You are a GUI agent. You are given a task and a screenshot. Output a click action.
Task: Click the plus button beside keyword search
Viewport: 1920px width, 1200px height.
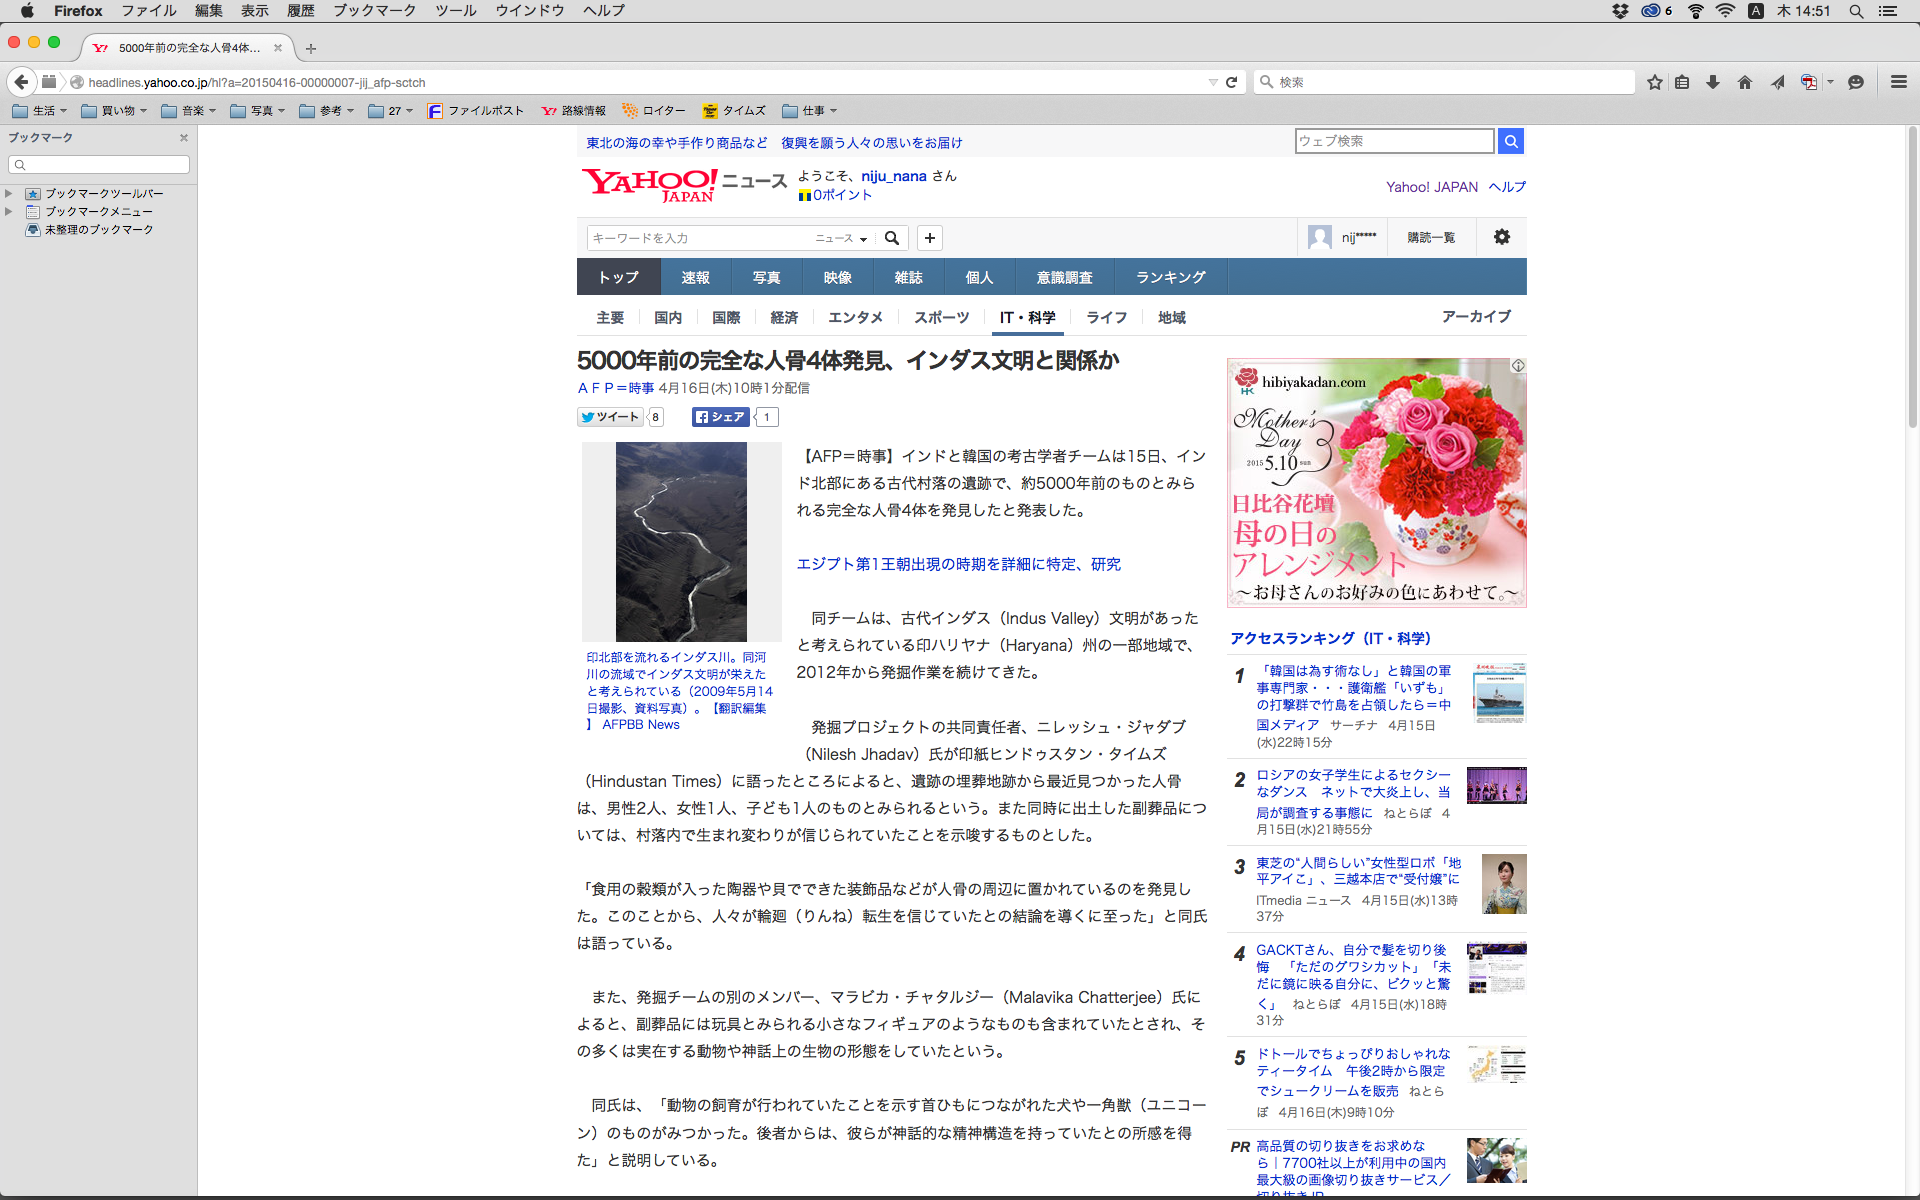click(x=930, y=238)
